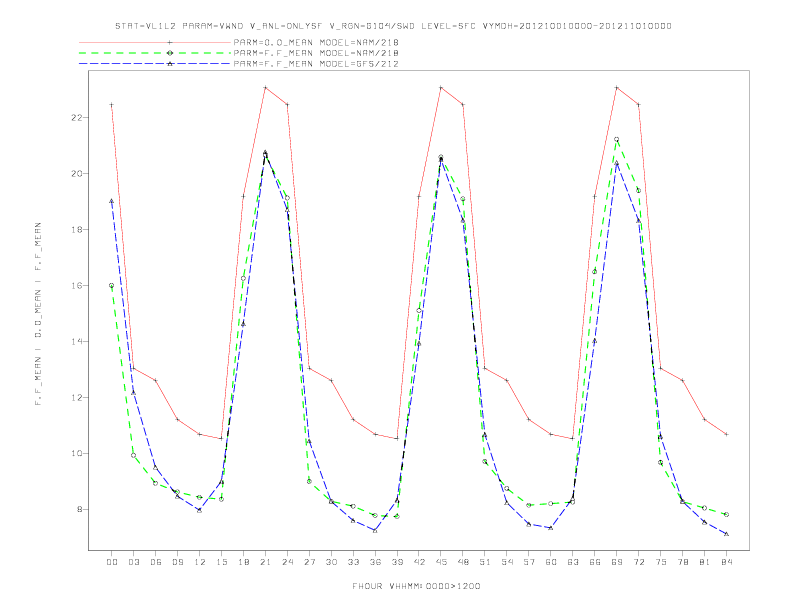
Task: Click x-axis forecast hour label 84
Action: (x=727, y=562)
